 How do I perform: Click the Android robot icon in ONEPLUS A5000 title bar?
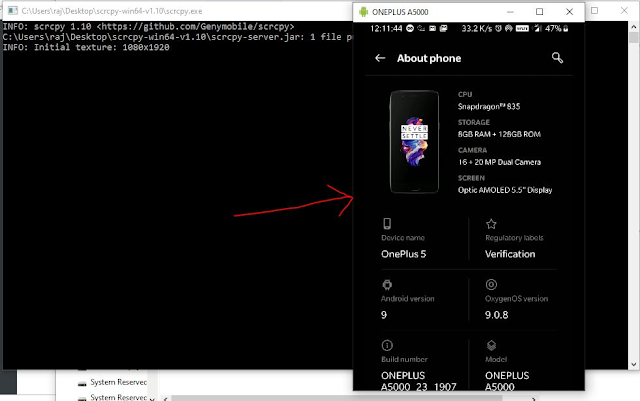[363, 12]
